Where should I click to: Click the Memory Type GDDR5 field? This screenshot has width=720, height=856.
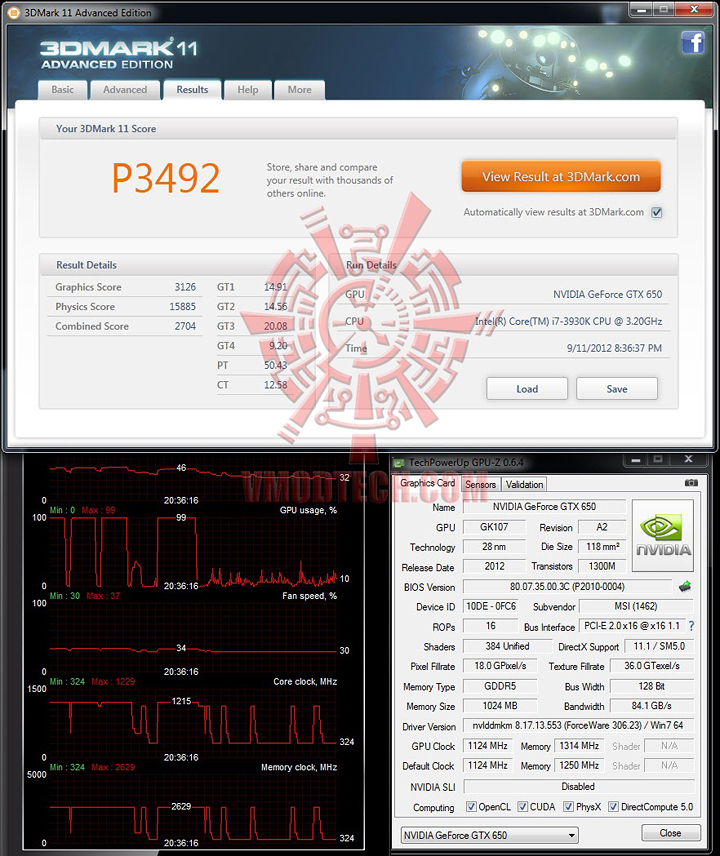click(x=500, y=686)
